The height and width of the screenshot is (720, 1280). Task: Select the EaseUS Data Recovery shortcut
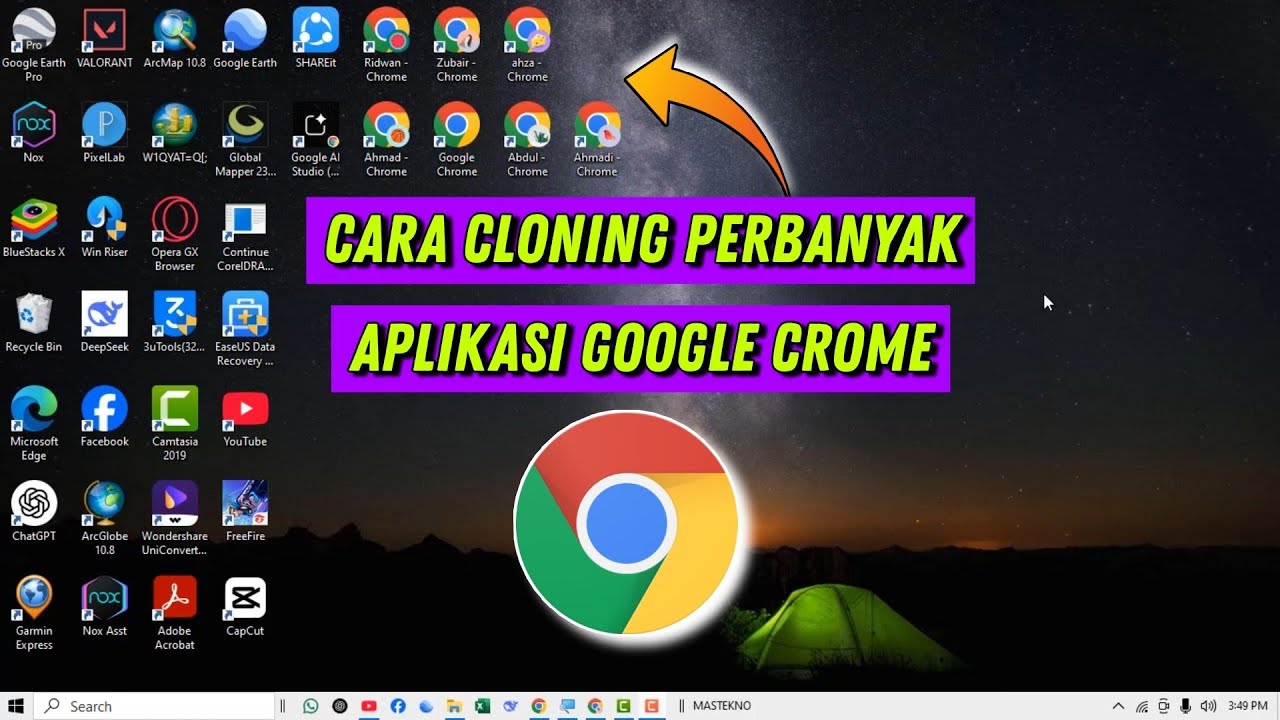tap(245, 329)
